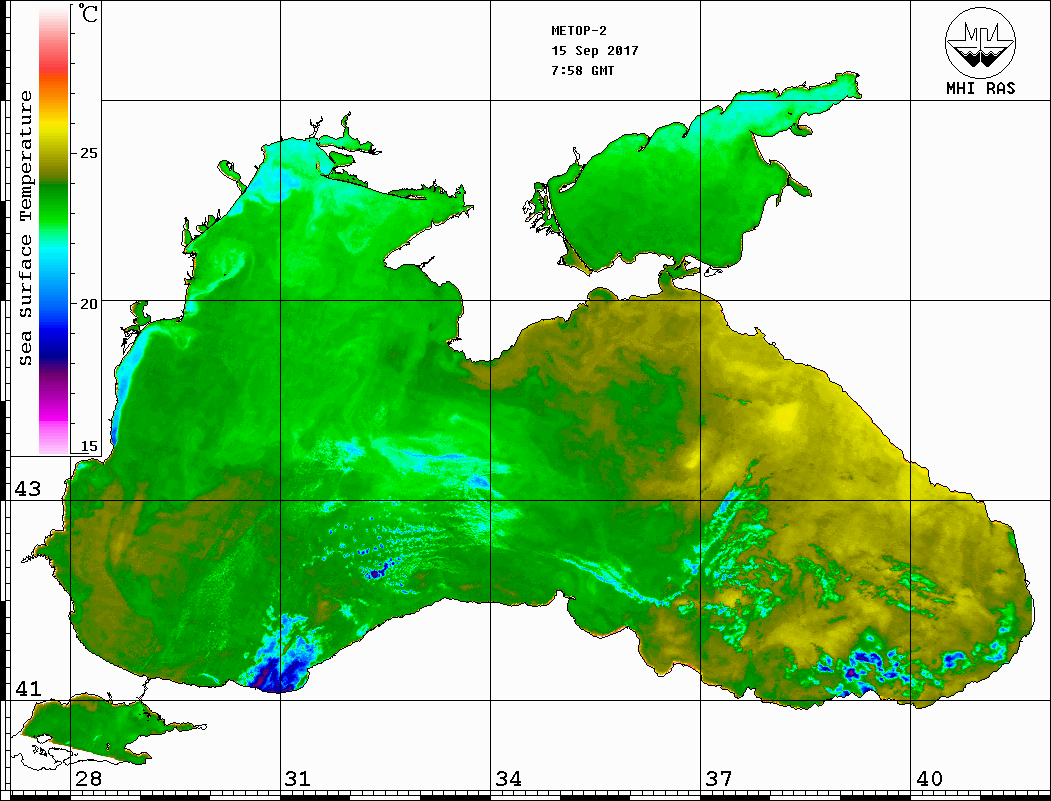This screenshot has height=801, width=1051.
Task: Click the 'METOP-2' satellite label
Action: pyautogui.click(x=579, y=31)
